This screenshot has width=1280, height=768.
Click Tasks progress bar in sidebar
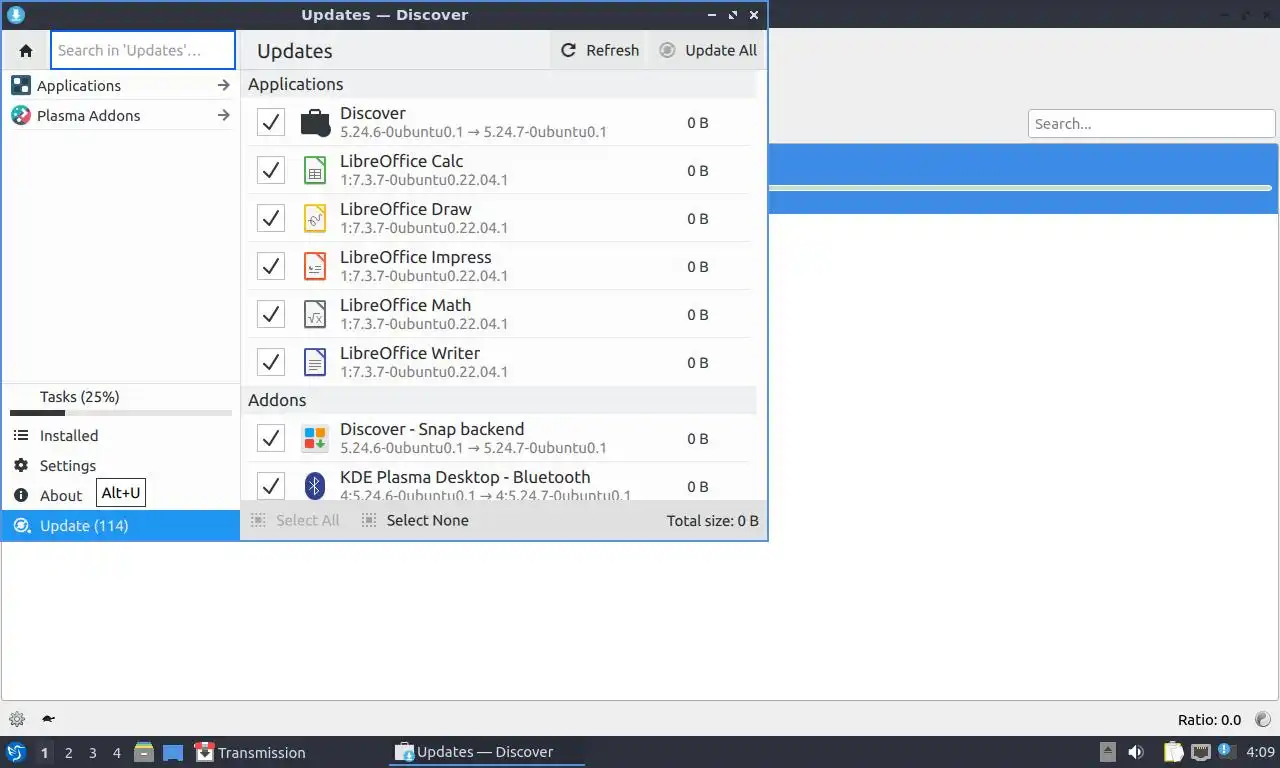point(121,413)
